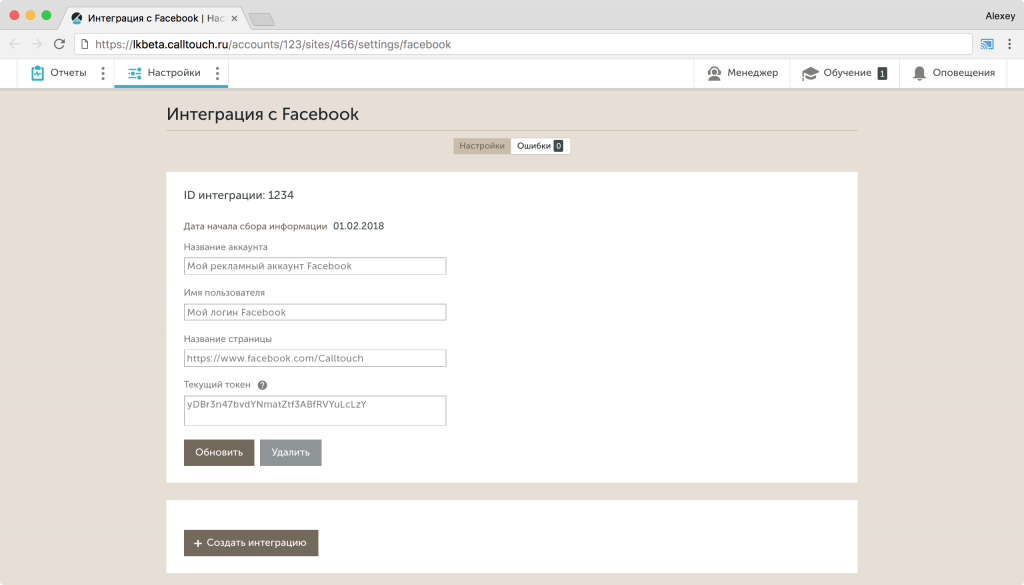The height and width of the screenshot is (585, 1024).
Task: Click the browser forward arrow
Action: [x=37, y=44]
